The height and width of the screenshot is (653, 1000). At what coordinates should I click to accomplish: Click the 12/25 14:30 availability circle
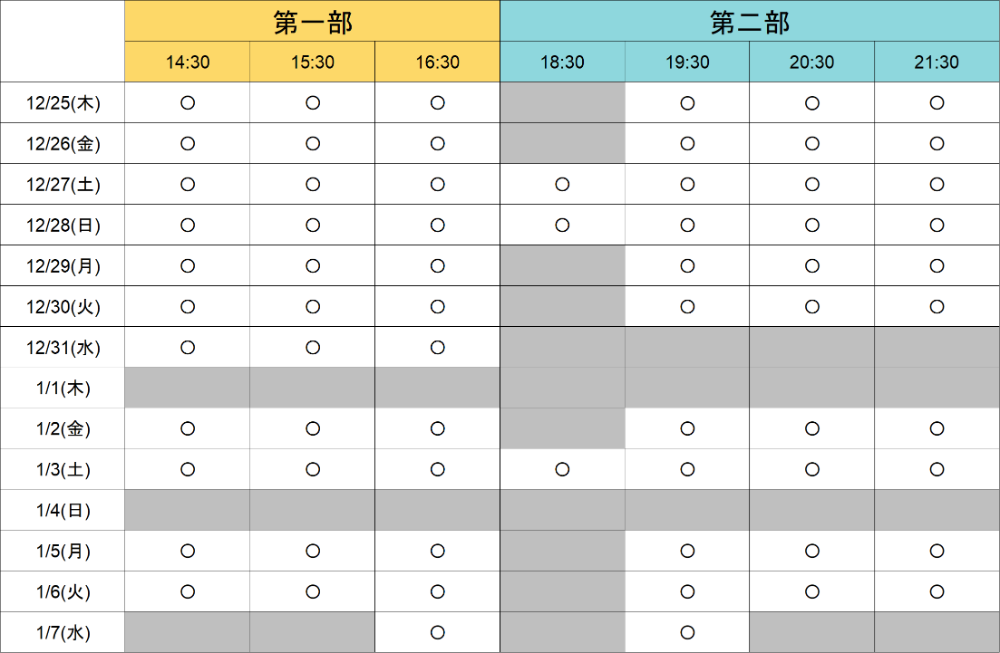tap(187, 103)
